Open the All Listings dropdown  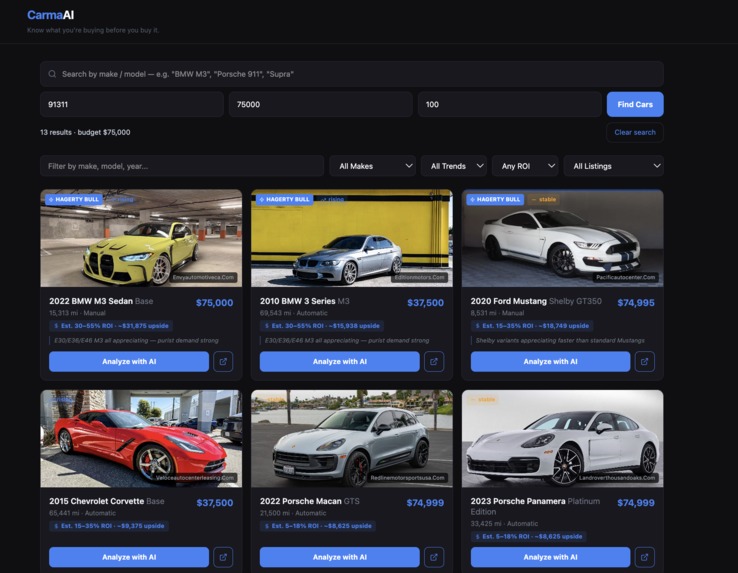[614, 166]
